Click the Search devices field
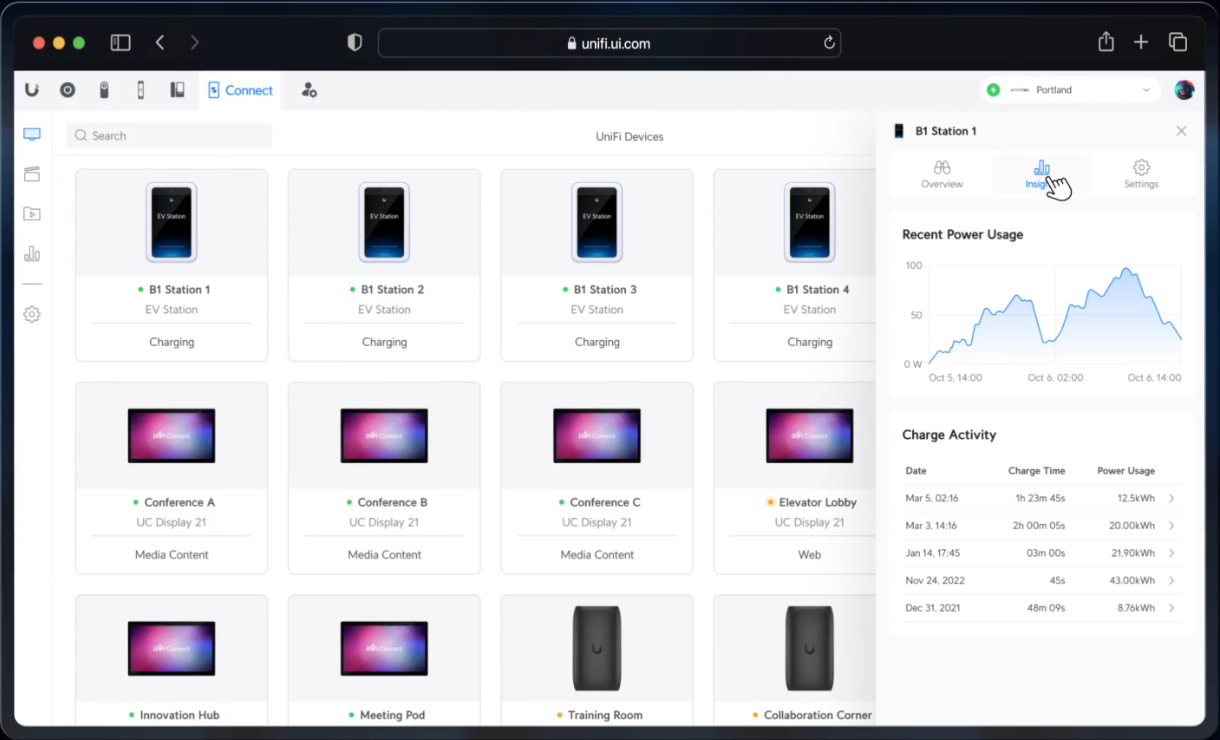The width and height of the screenshot is (1220, 740). click(x=170, y=136)
